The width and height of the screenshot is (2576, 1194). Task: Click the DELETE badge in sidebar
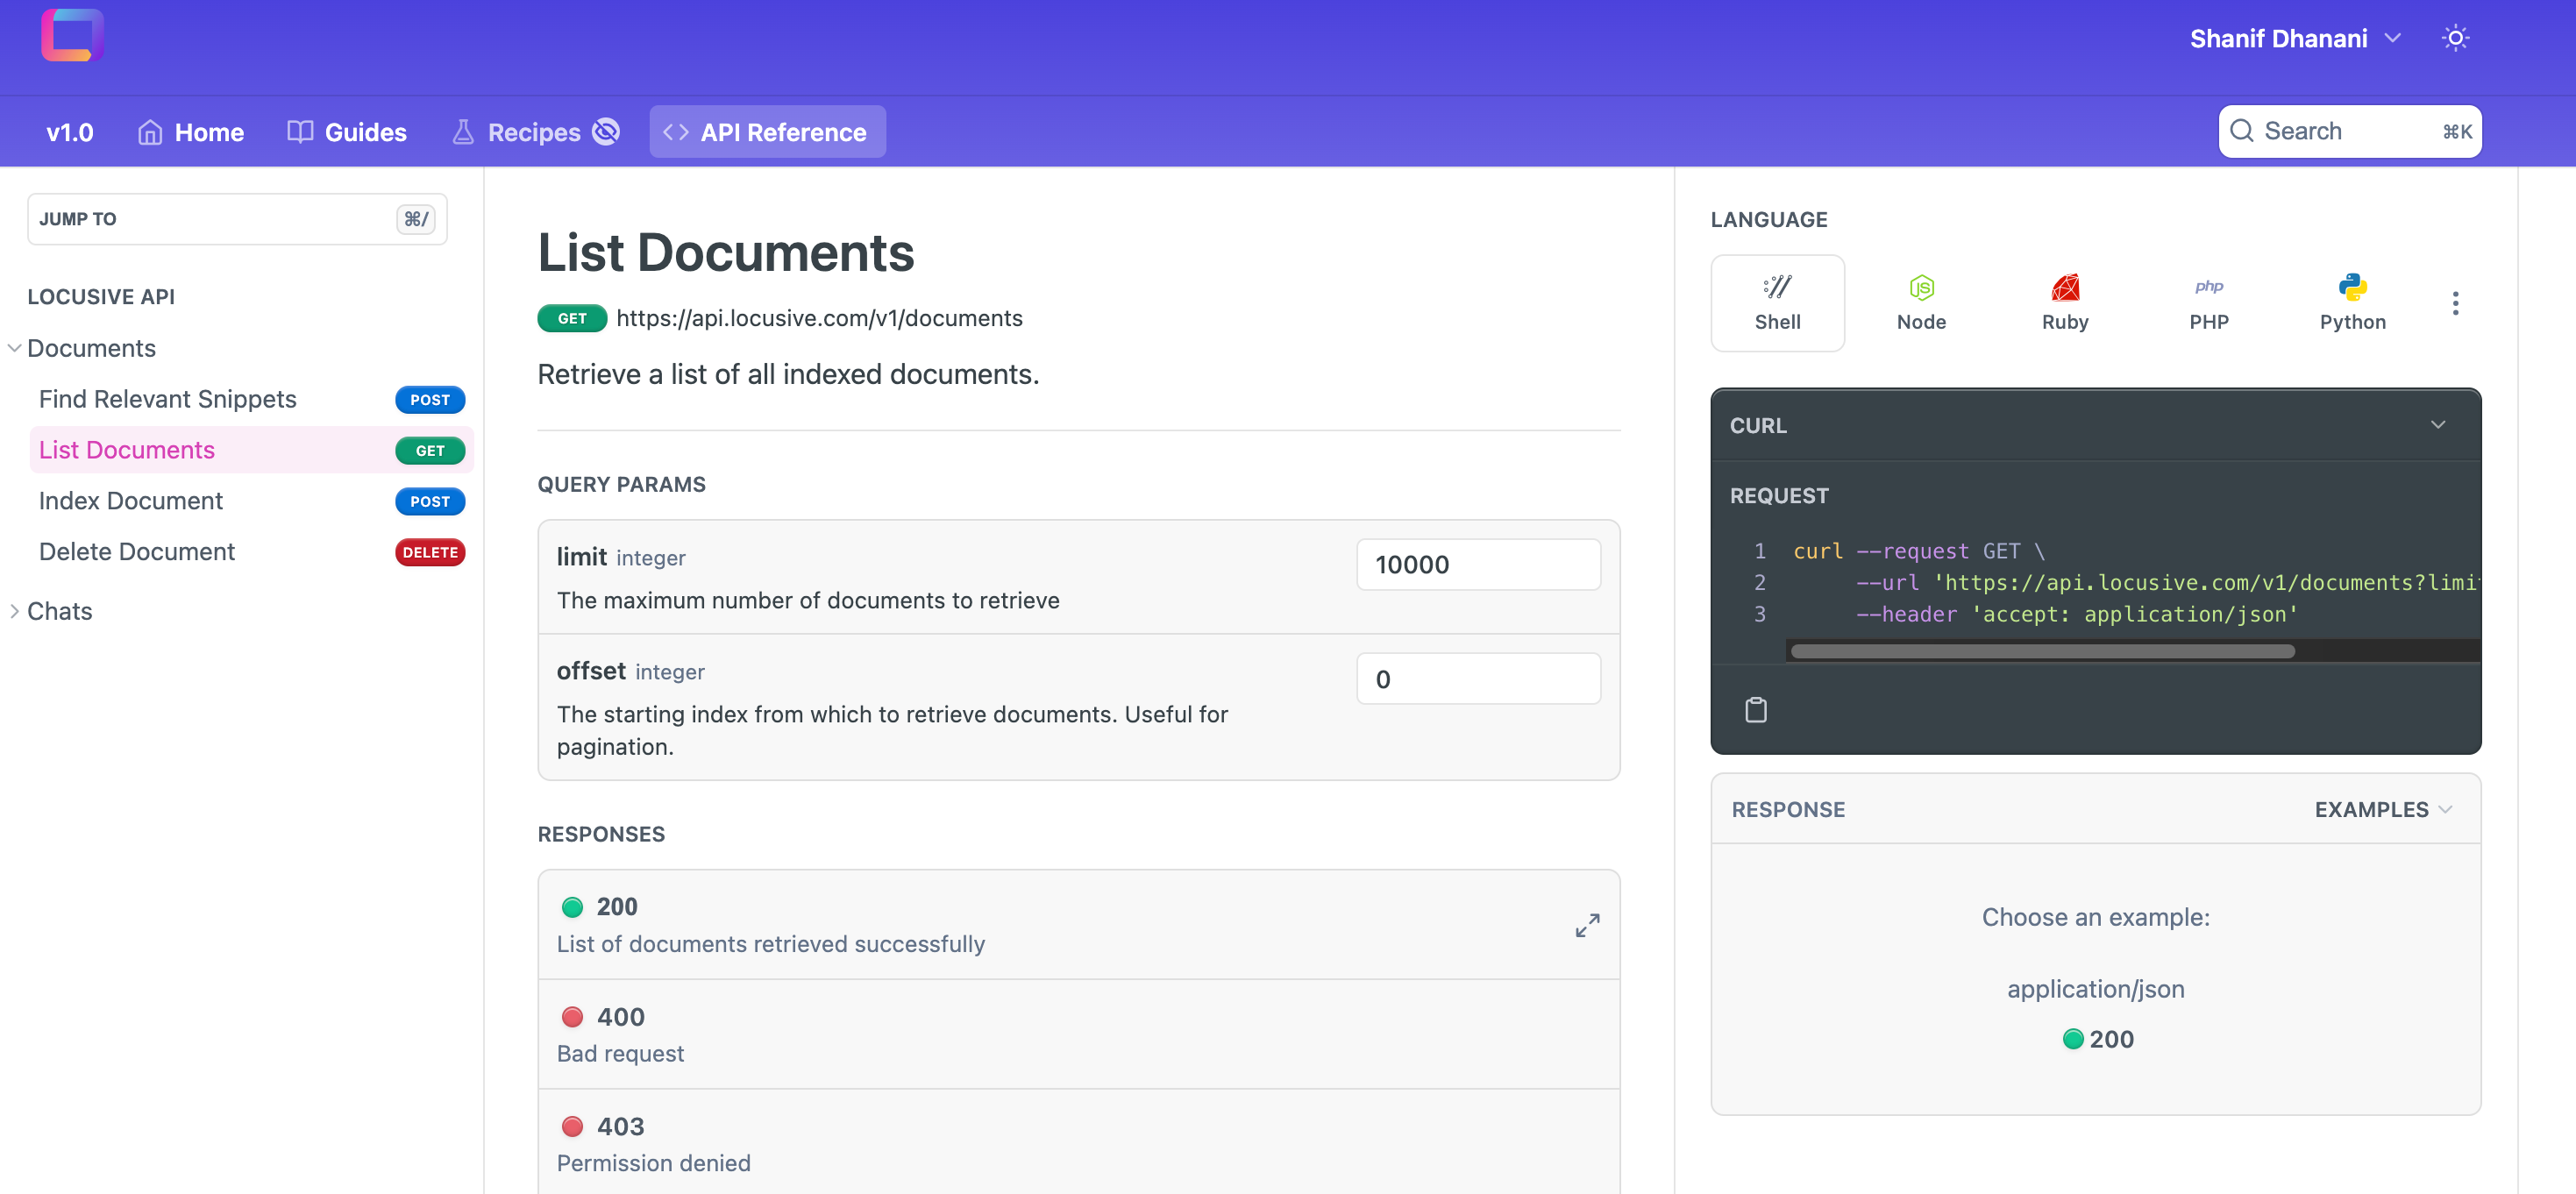(430, 552)
